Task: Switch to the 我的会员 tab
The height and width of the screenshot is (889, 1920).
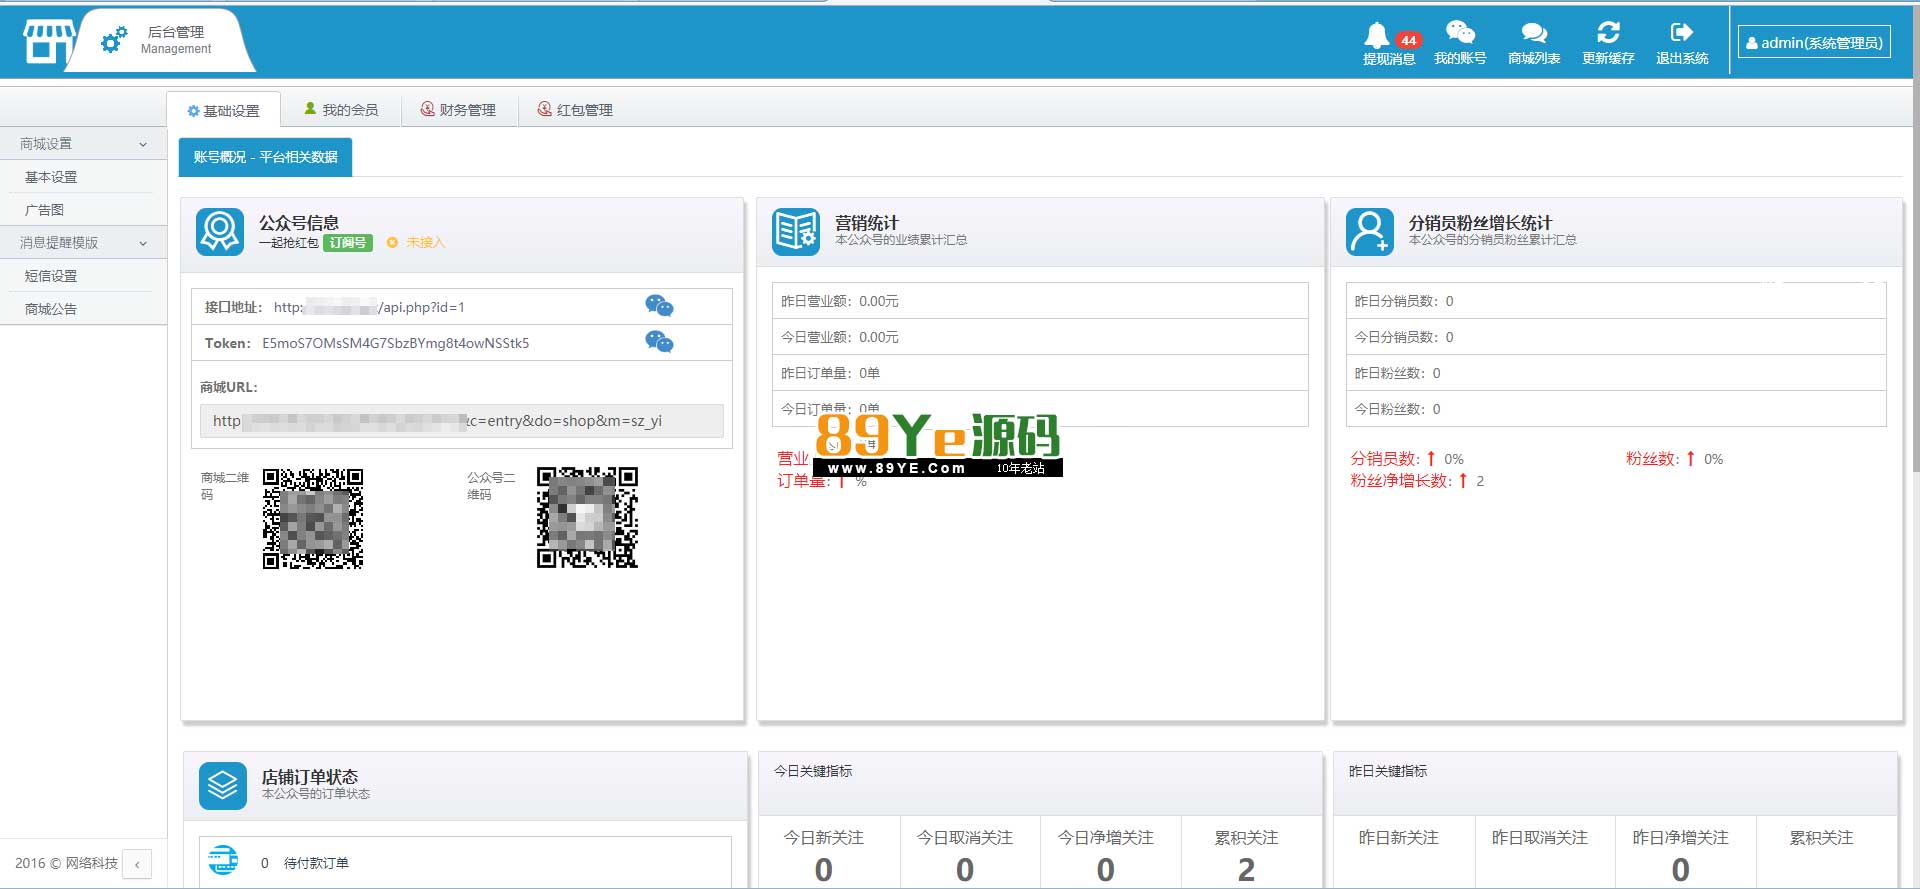Action: point(341,110)
